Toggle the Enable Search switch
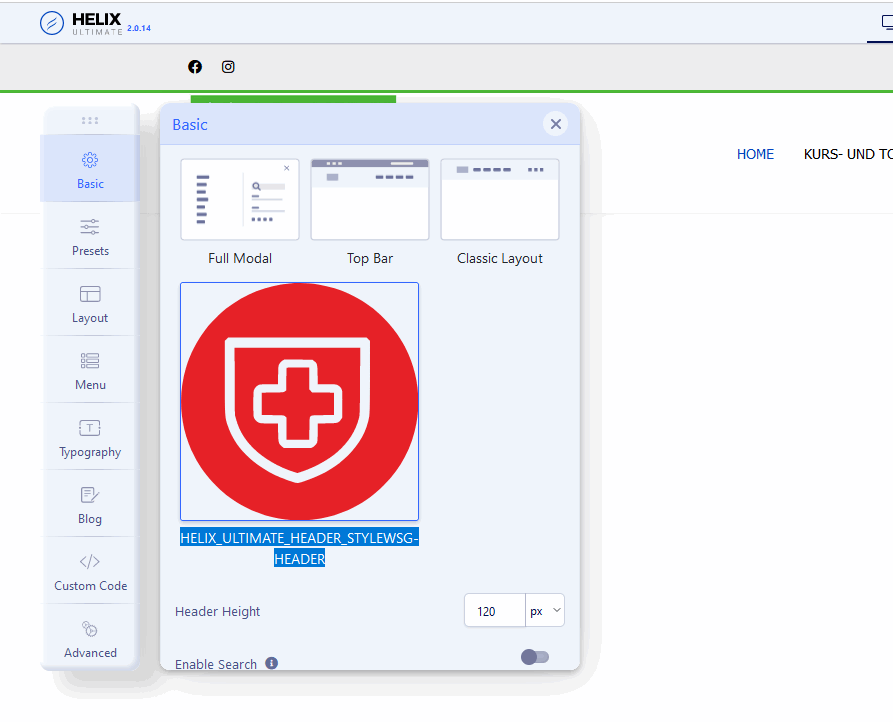This screenshot has width=893, height=722. [535, 657]
